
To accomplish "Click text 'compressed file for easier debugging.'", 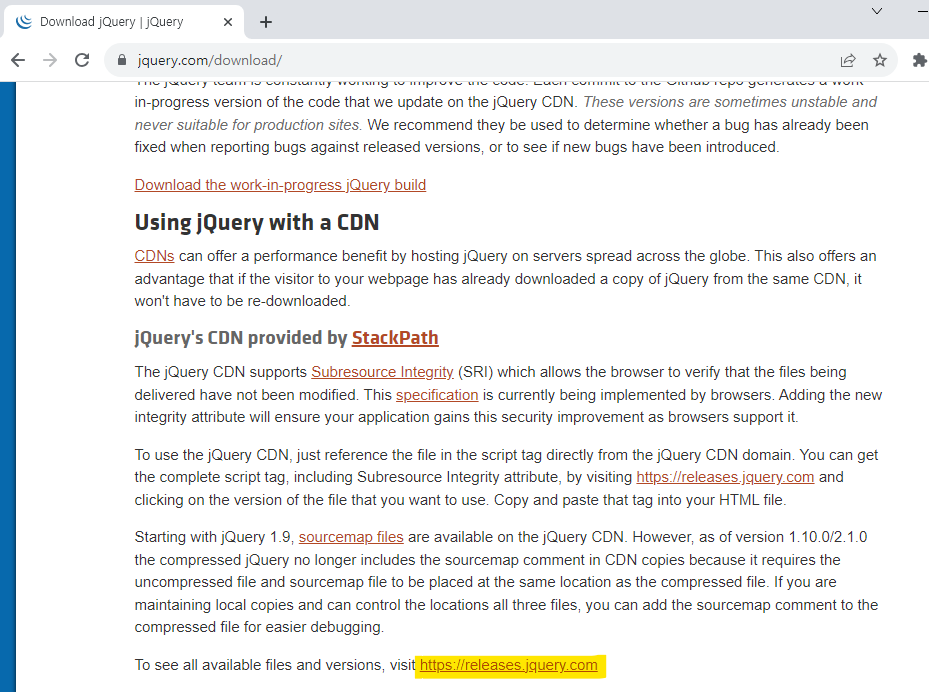I will 259,627.
